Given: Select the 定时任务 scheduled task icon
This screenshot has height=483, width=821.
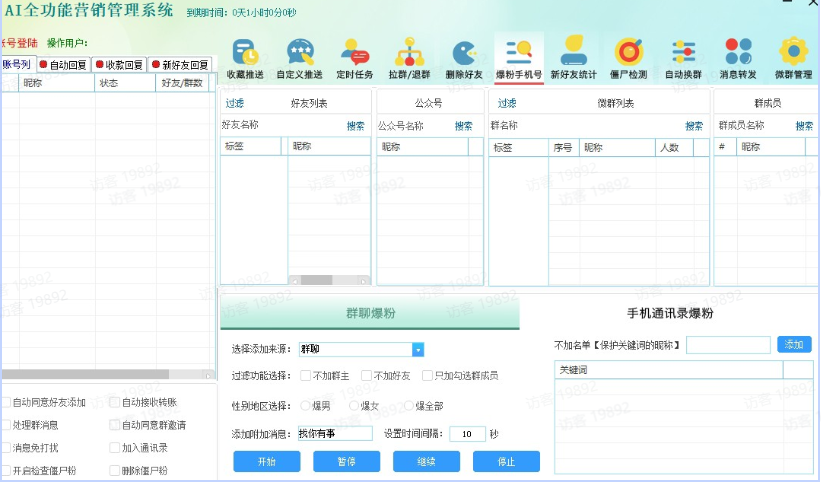Looking at the screenshot, I should click(355, 58).
